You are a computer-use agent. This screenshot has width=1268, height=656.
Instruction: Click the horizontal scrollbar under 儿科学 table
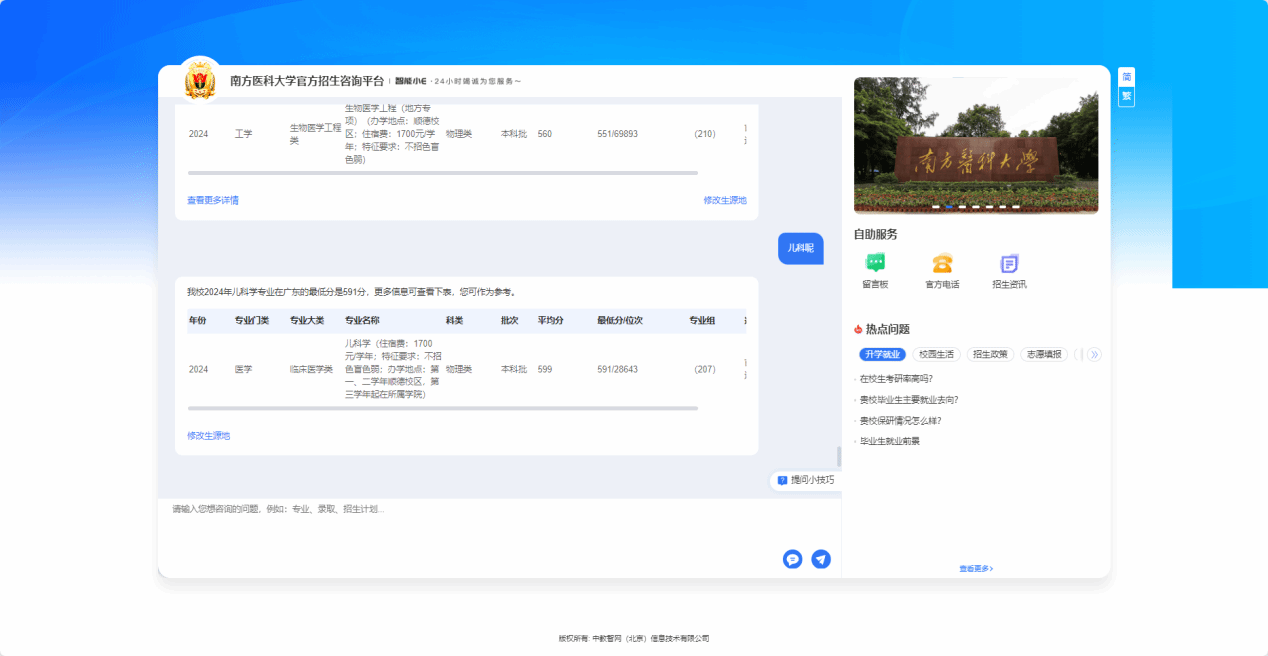point(442,408)
